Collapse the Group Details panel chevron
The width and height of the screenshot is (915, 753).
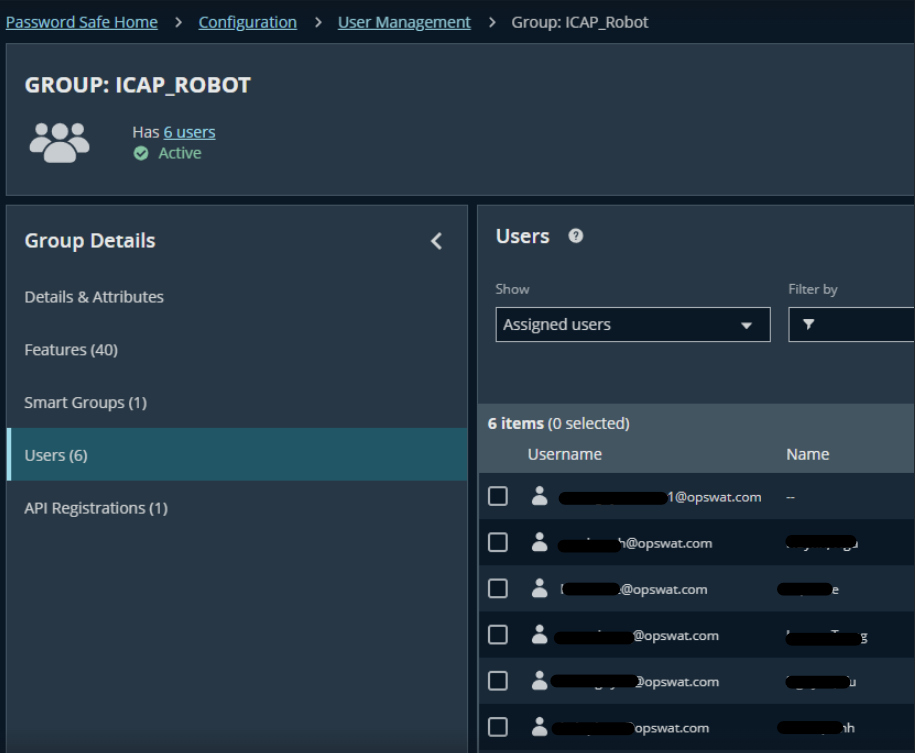436,241
